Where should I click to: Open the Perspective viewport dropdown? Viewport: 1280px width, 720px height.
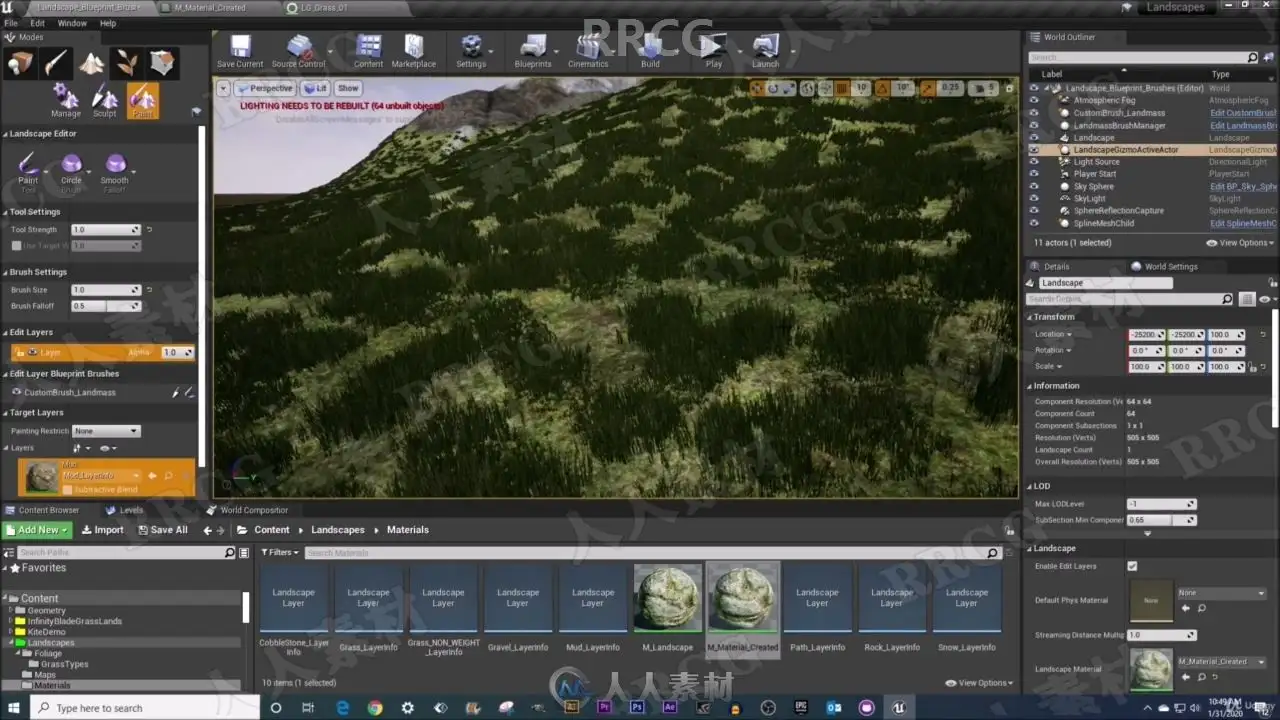[264, 88]
